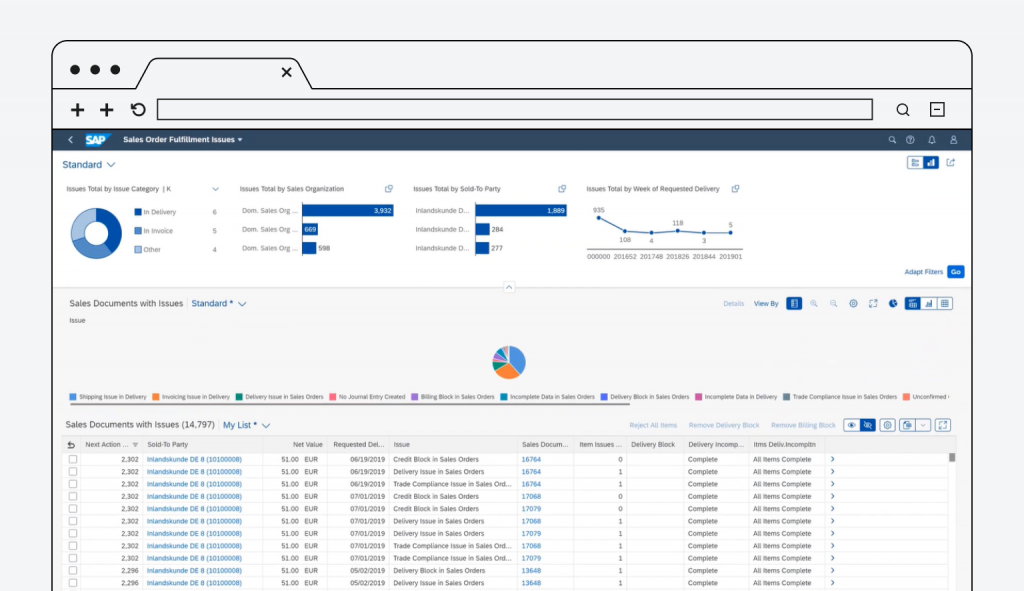Open value help for Sales Organization chart
The image size is (1024, 591).
pyautogui.click(x=389, y=188)
